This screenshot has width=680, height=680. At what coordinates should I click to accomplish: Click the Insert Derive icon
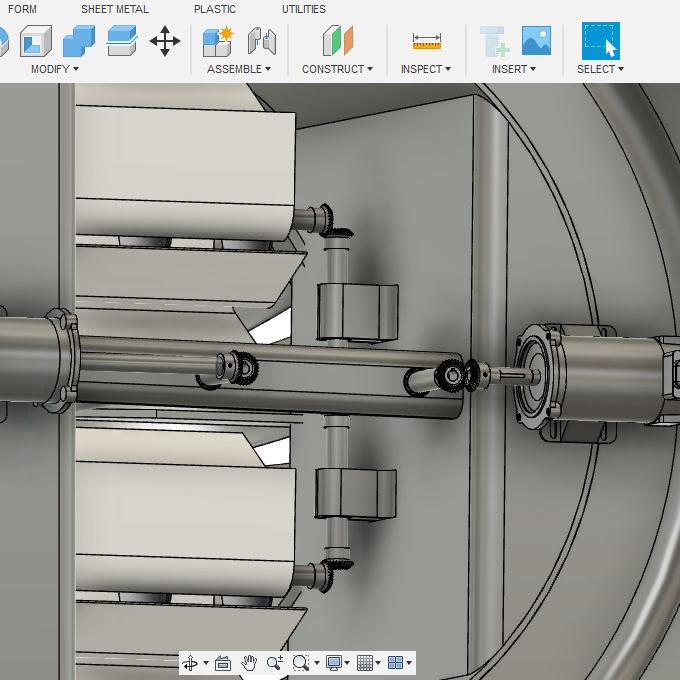(x=494, y=42)
